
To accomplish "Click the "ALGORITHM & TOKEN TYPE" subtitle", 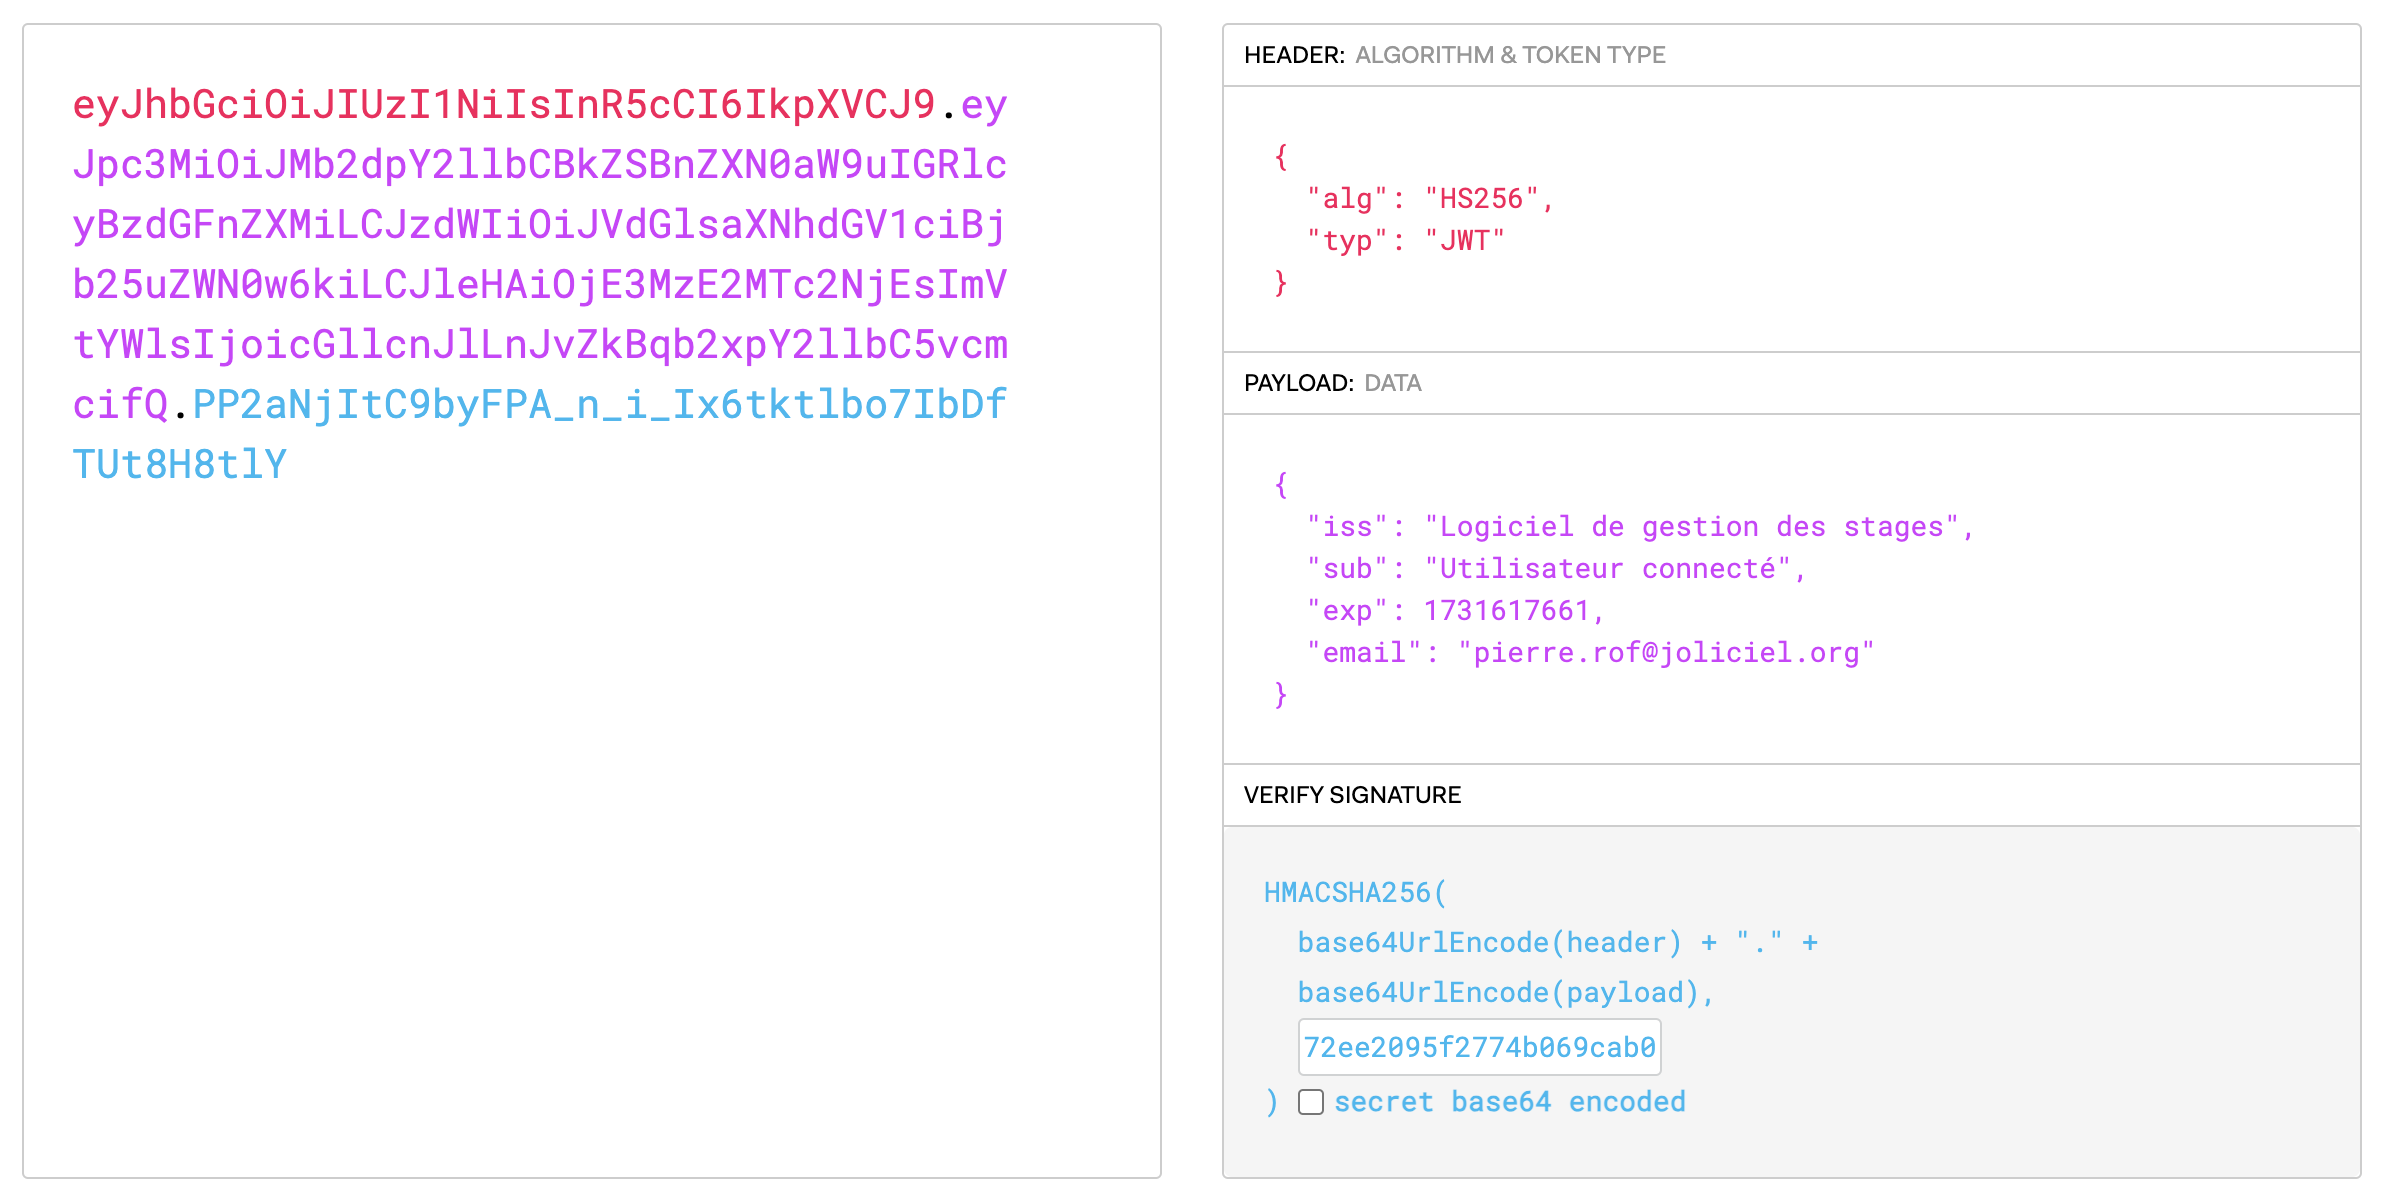I will pos(1510,55).
